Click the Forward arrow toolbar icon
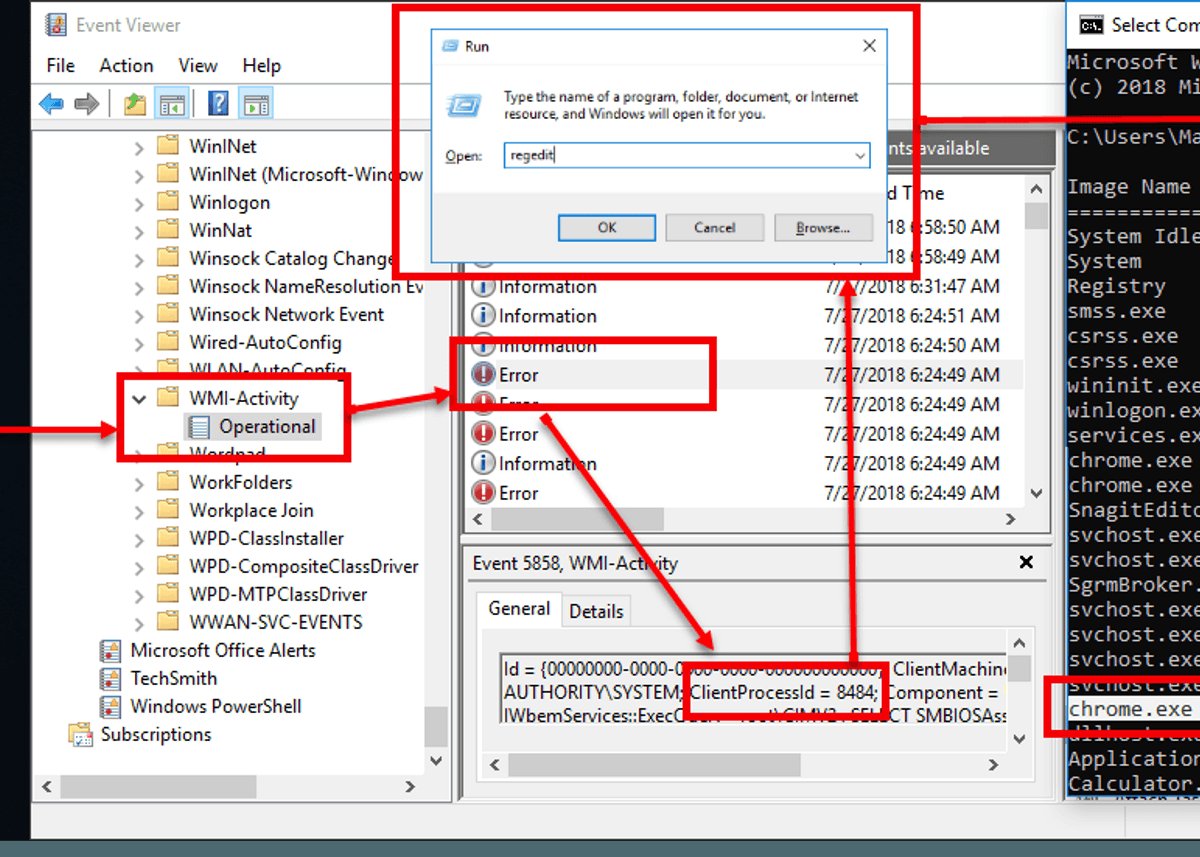Viewport: 1200px width, 857px height. (x=87, y=103)
